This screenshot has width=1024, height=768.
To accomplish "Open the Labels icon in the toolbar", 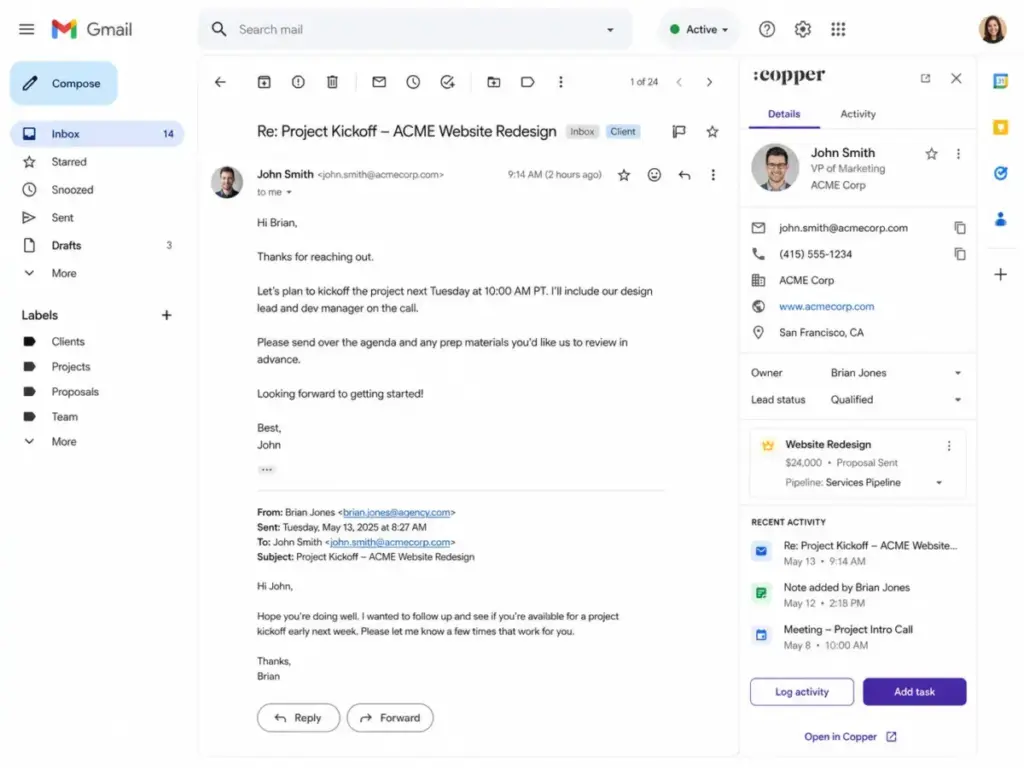I will click(x=528, y=82).
